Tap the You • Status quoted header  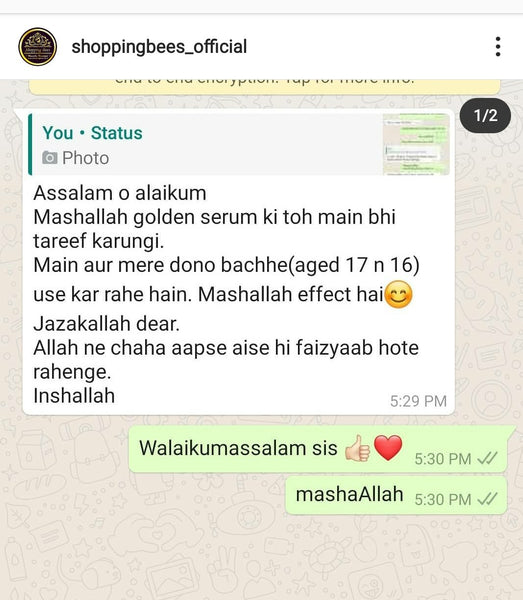(92, 133)
